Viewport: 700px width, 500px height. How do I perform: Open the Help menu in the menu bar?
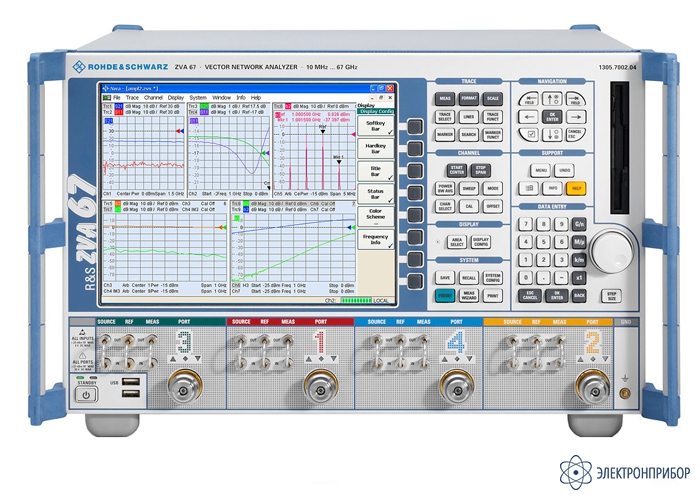(256, 97)
